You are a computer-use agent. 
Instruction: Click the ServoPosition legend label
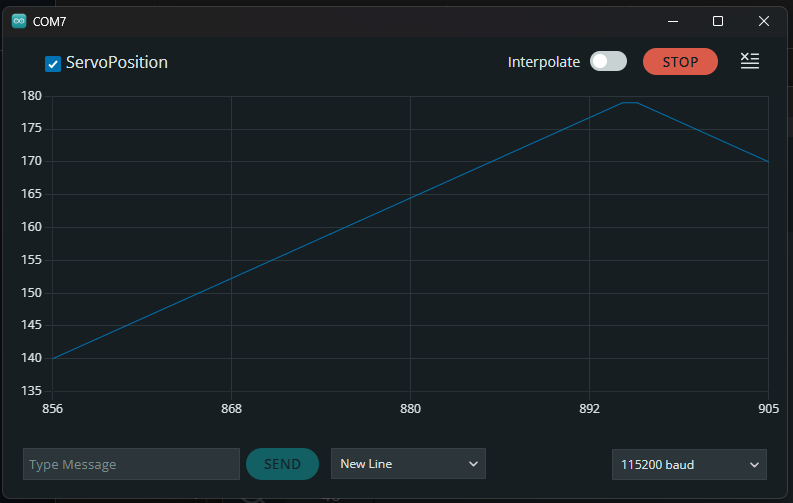[117, 62]
